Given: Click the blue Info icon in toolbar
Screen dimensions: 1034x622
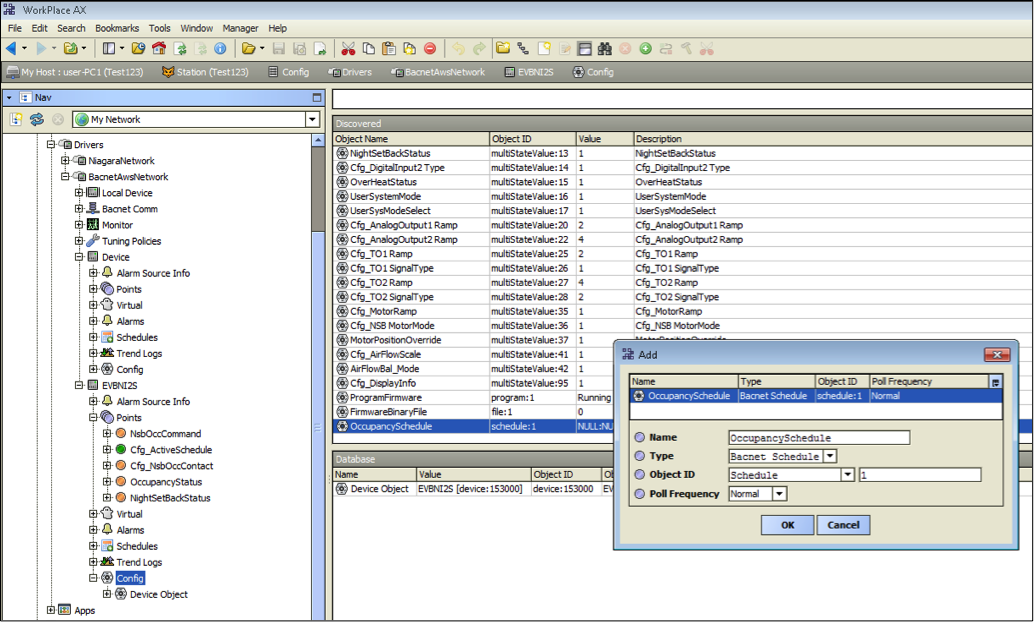Looking at the screenshot, I should [220, 49].
